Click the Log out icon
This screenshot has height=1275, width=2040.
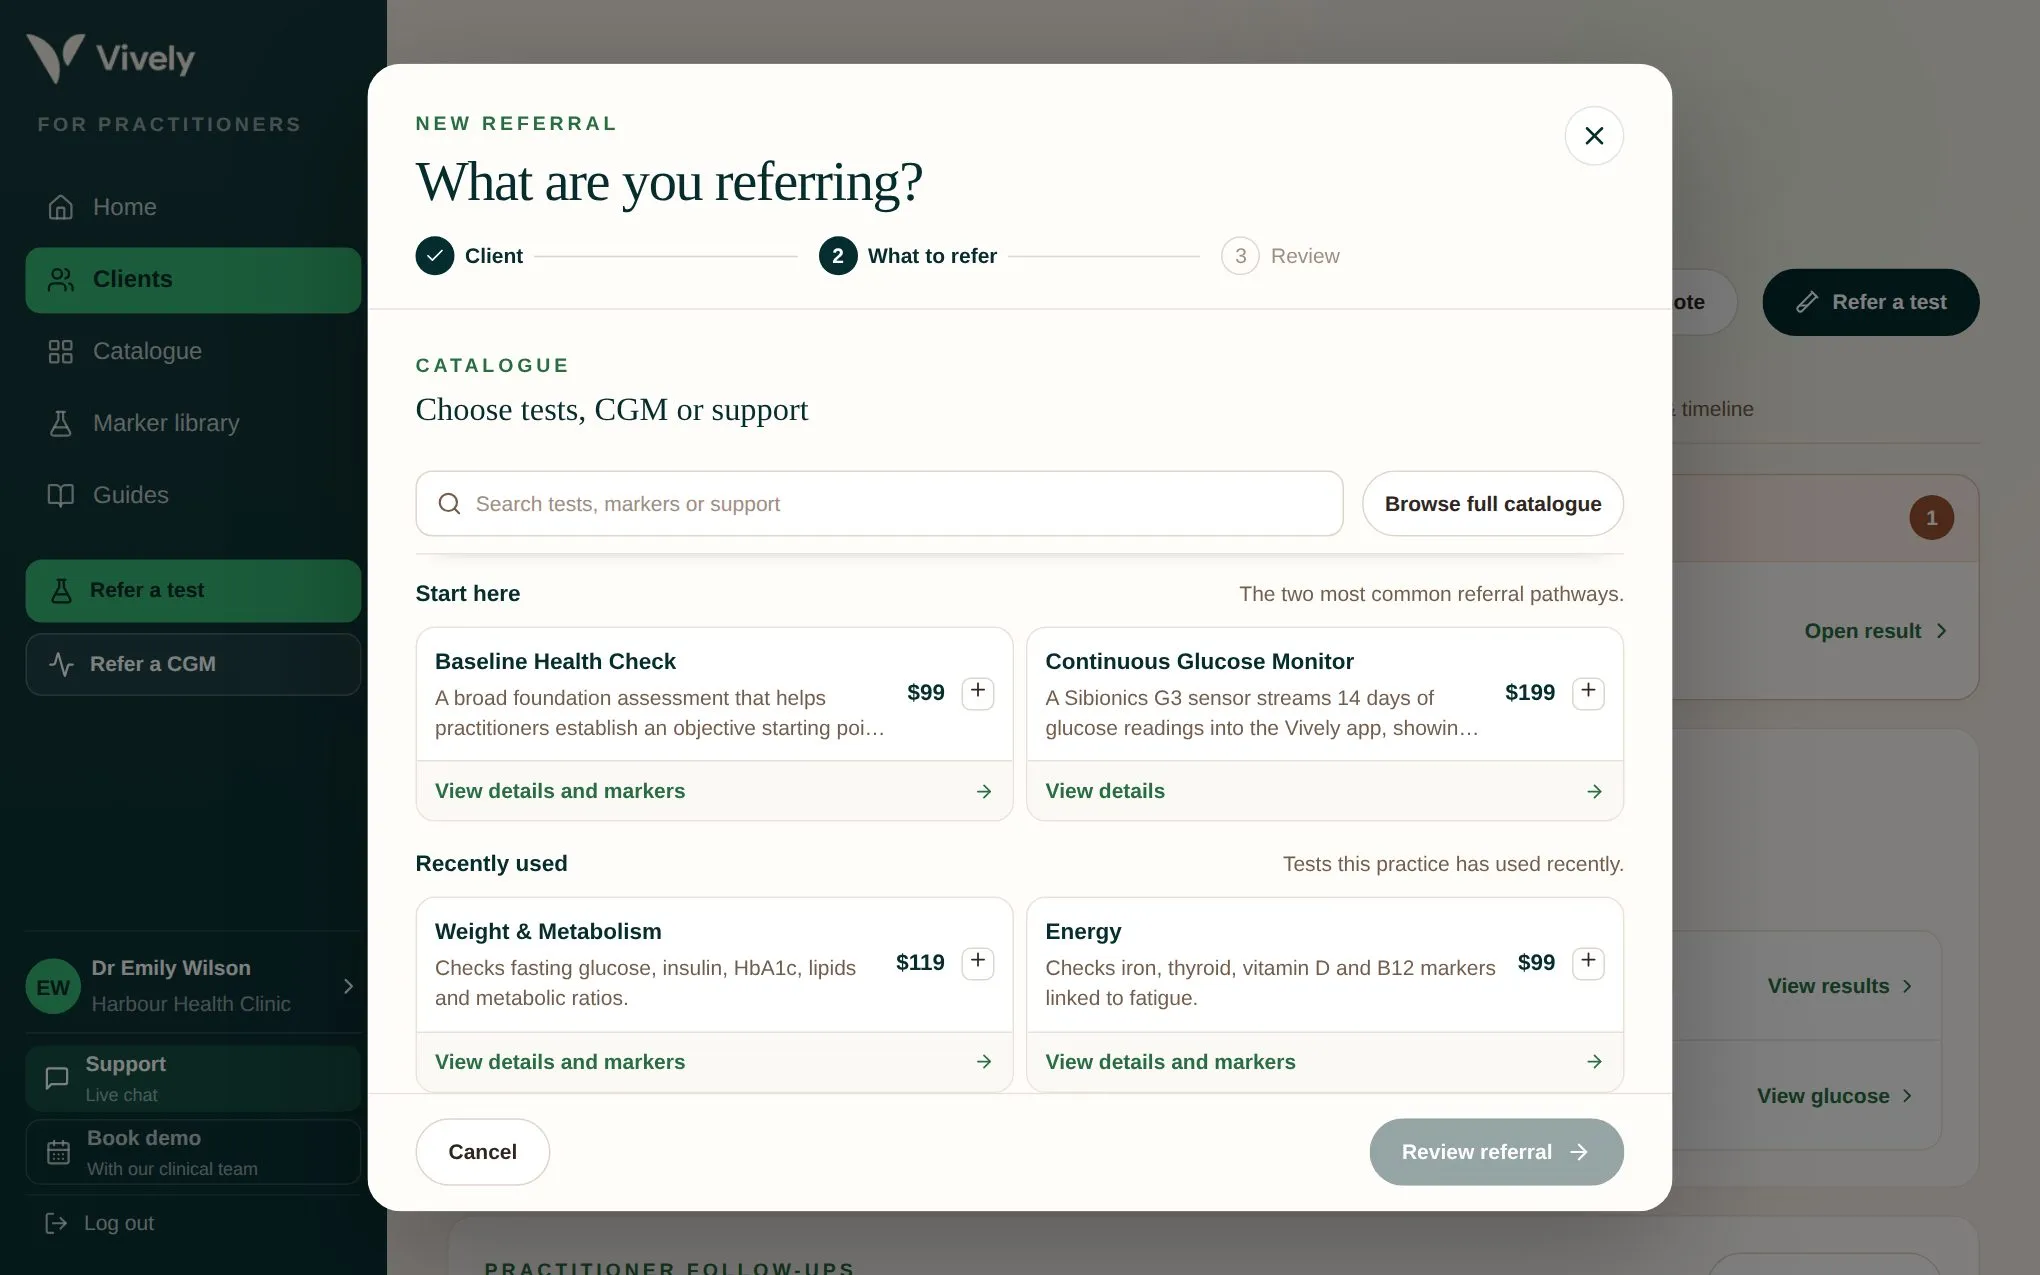point(56,1223)
